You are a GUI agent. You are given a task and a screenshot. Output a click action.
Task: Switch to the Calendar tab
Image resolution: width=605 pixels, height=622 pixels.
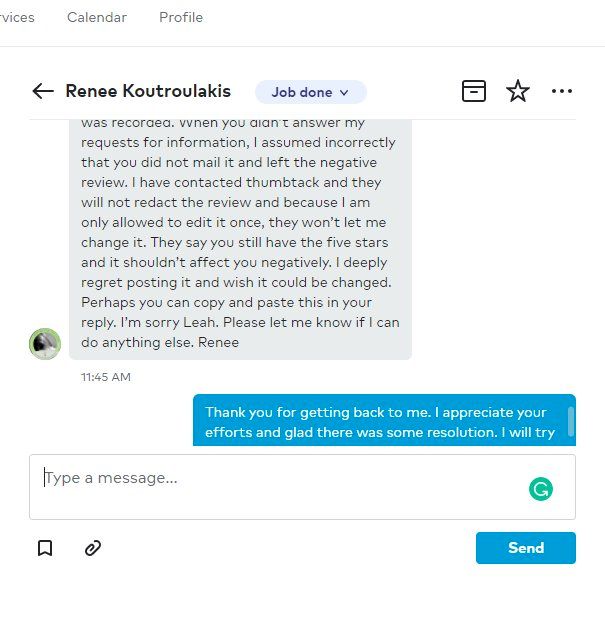pyautogui.click(x=97, y=17)
